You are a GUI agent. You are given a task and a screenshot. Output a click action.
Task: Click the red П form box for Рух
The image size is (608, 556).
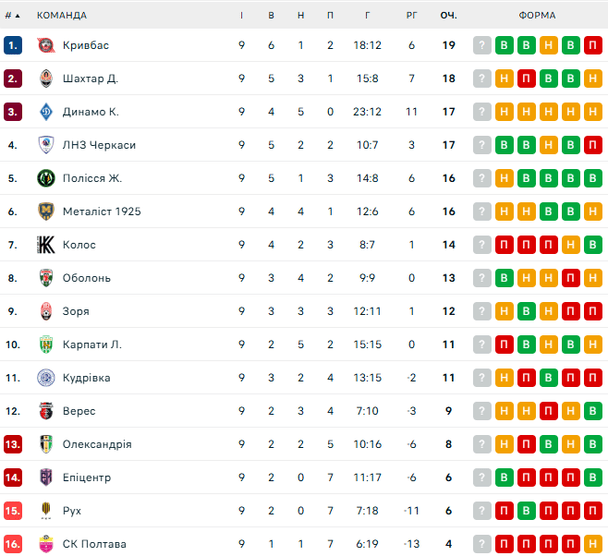click(504, 511)
